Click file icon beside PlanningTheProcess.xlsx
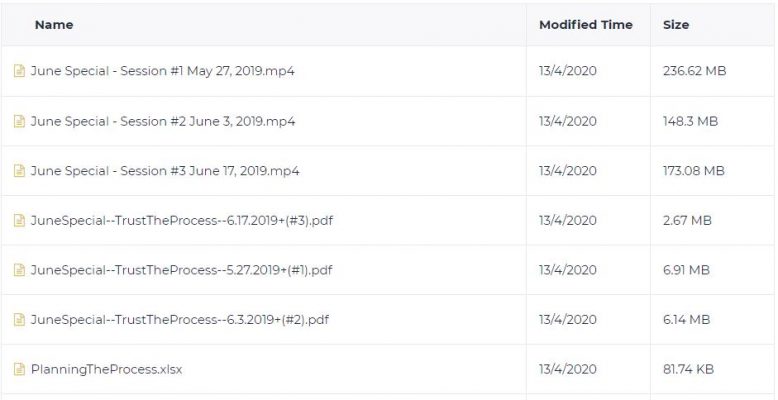This screenshot has width=778, height=400. [x=19, y=369]
